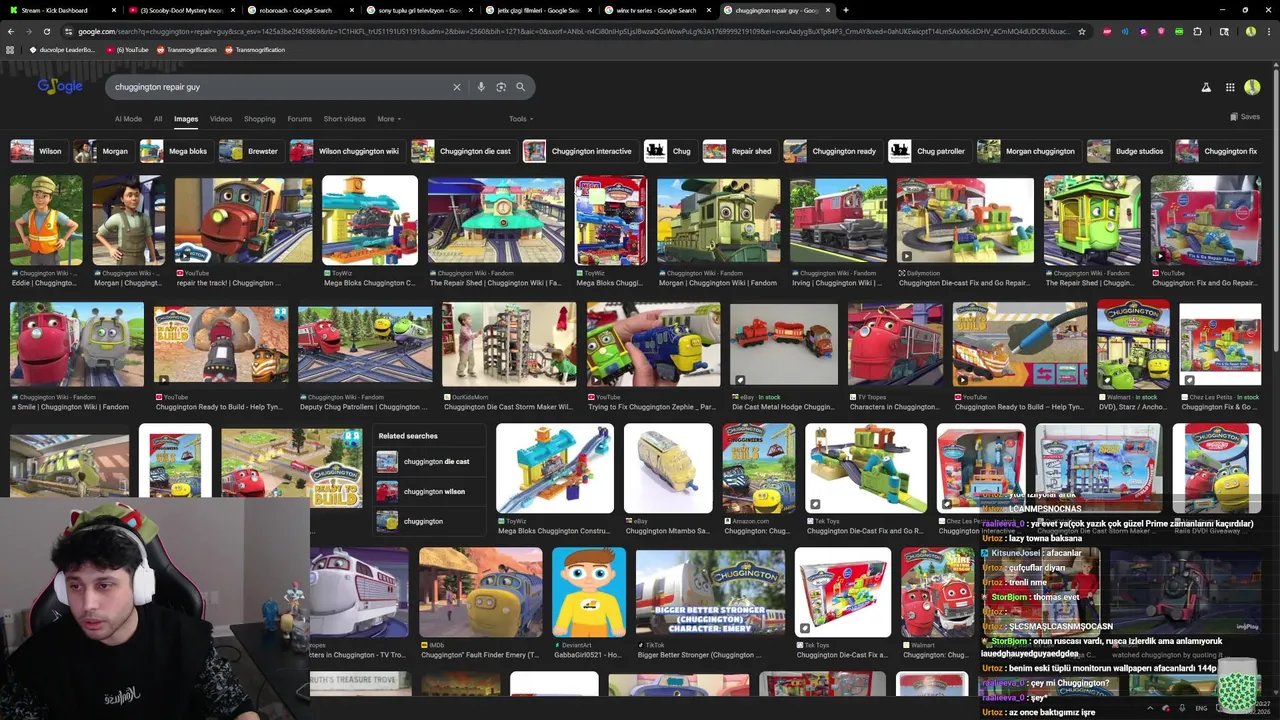Click 'Mega Bloks Chuggington Constru...' caption
The width and height of the screenshot is (1280, 720).
pyautogui.click(x=554, y=531)
